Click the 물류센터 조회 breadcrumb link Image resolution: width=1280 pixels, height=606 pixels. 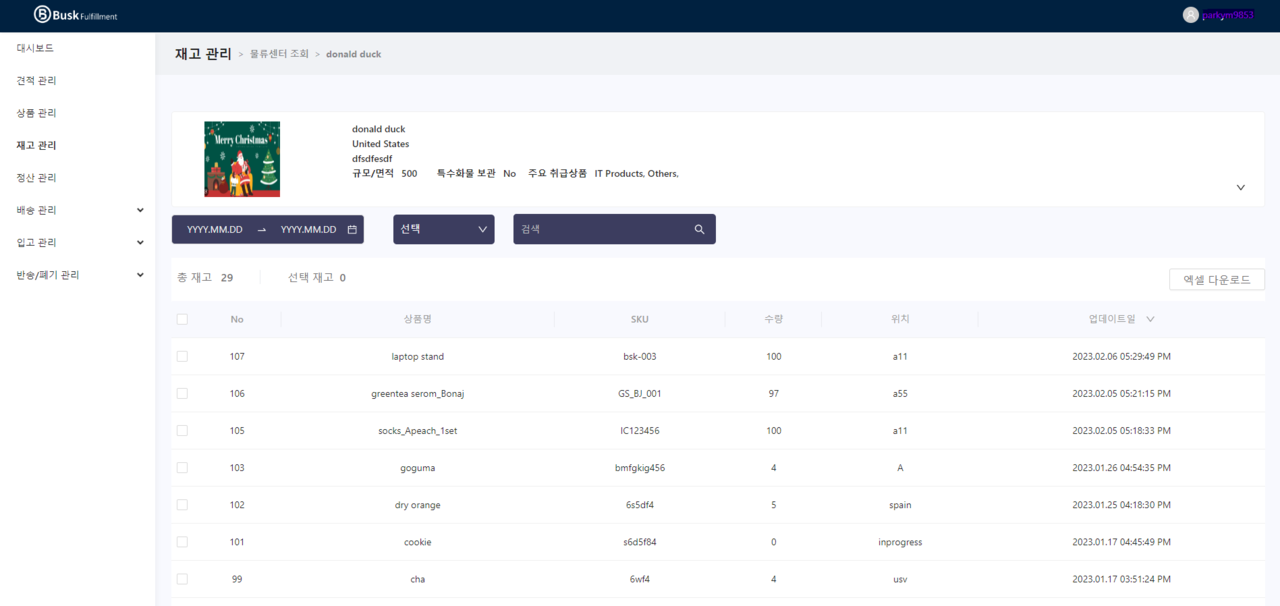(279, 54)
